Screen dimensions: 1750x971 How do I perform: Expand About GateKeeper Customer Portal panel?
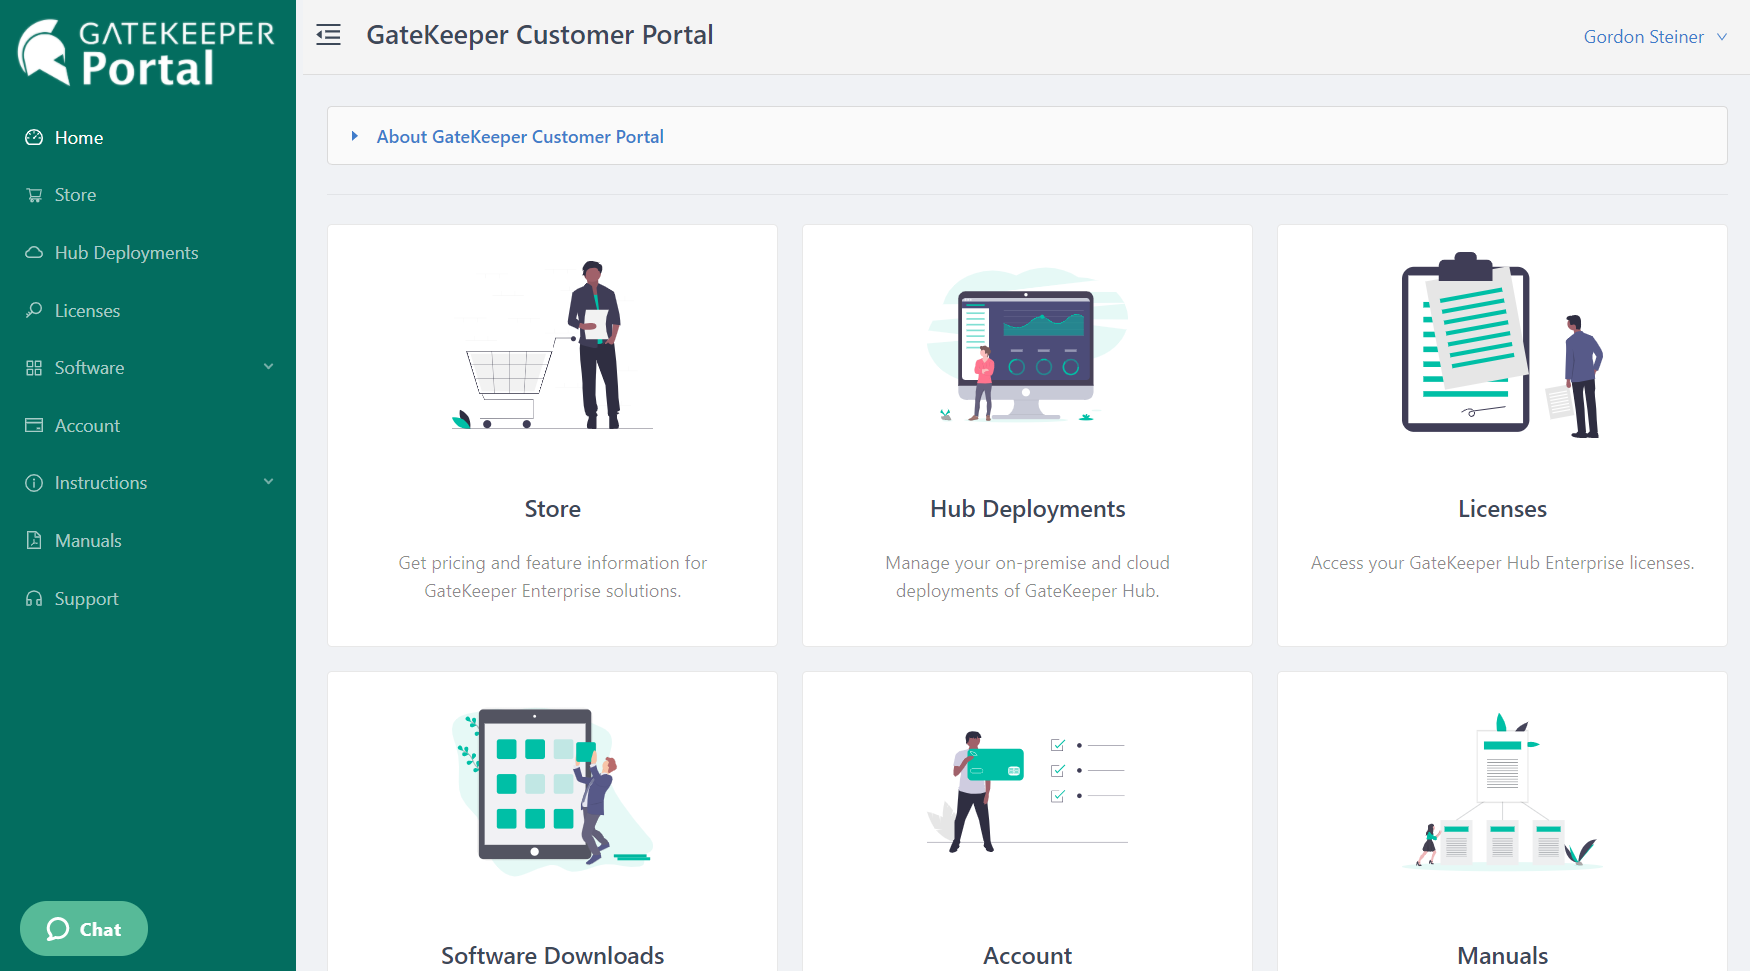pyautogui.click(x=519, y=137)
